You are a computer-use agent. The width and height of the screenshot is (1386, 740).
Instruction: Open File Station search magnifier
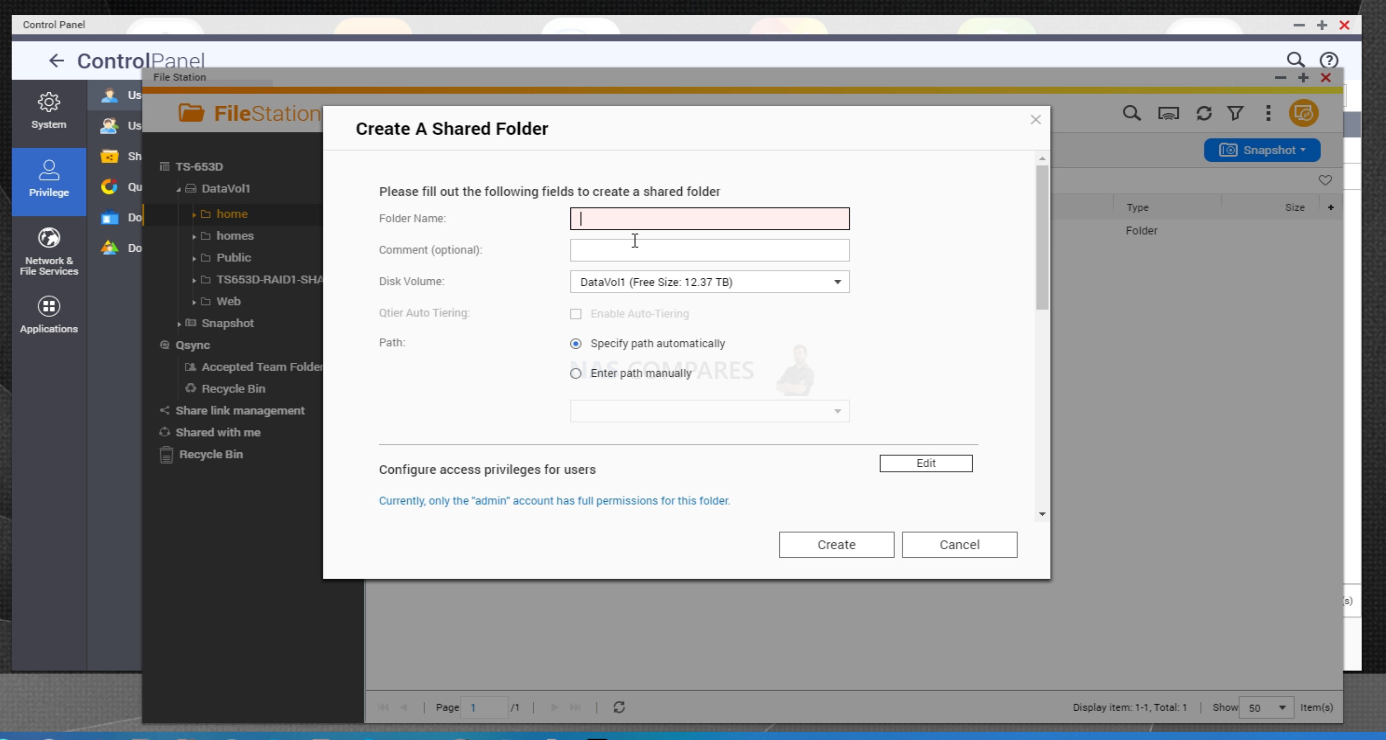[x=1131, y=114]
